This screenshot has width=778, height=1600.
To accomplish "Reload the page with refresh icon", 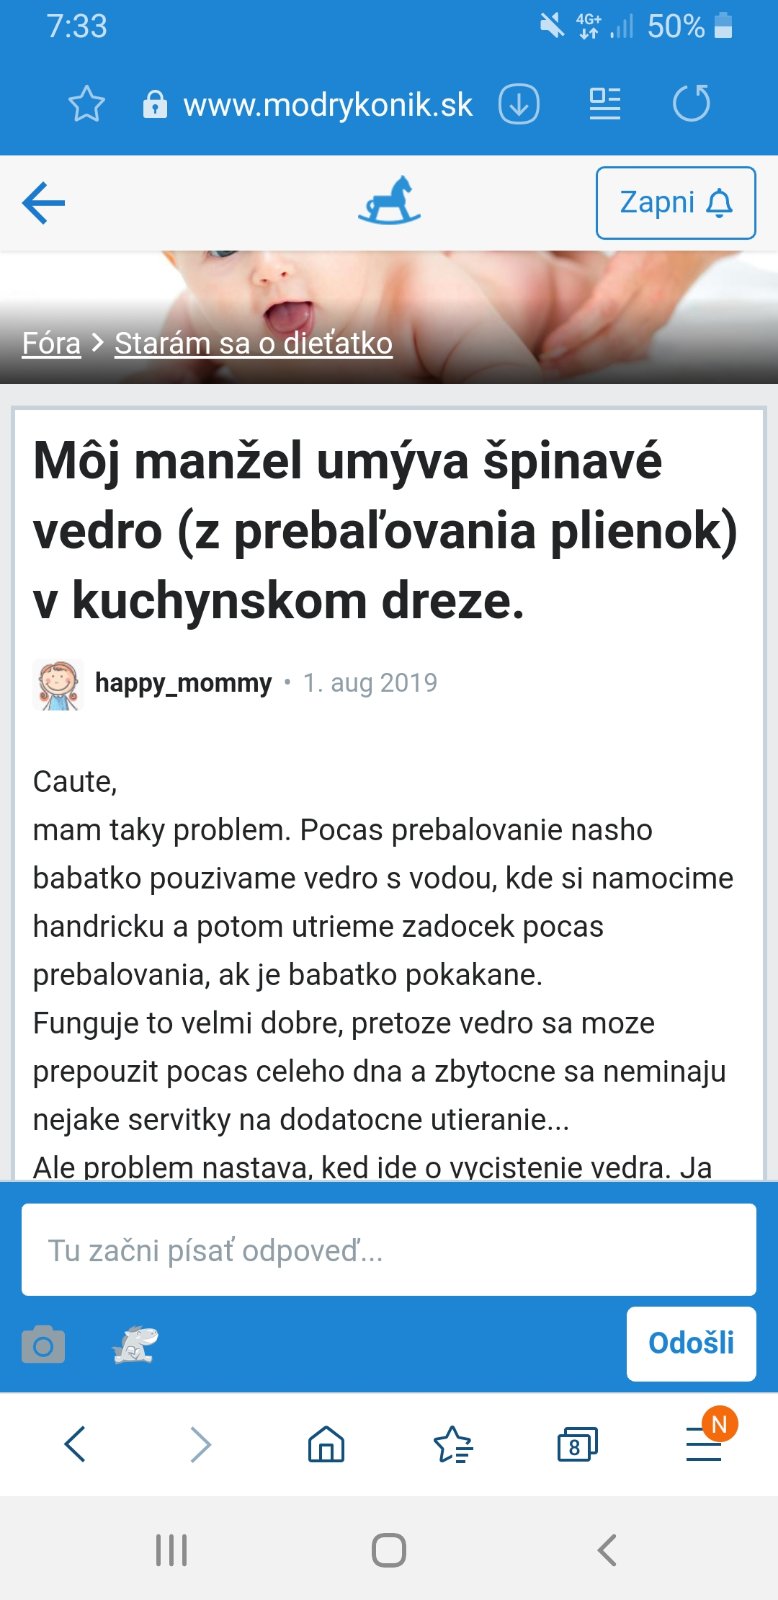I will [x=691, y=103].
